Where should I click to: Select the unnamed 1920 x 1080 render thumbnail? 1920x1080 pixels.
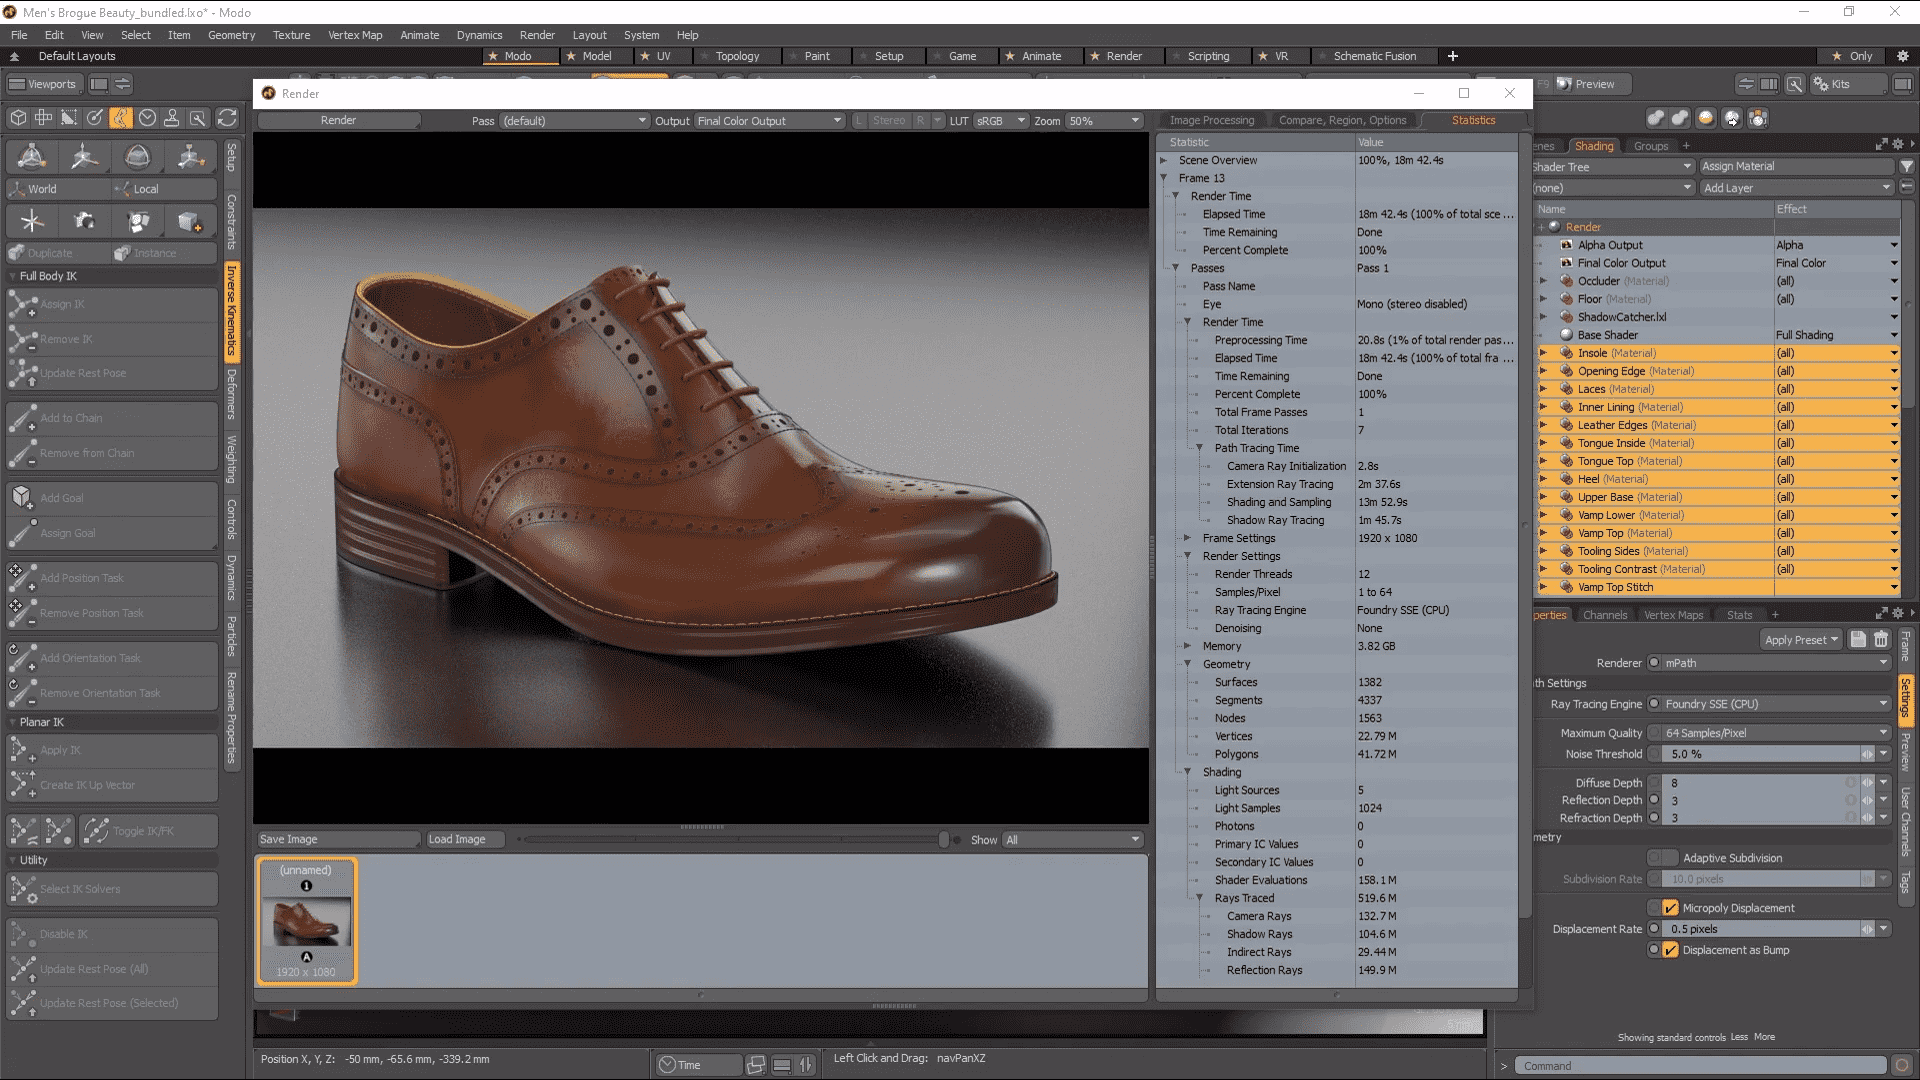click(x=306, y=921)
